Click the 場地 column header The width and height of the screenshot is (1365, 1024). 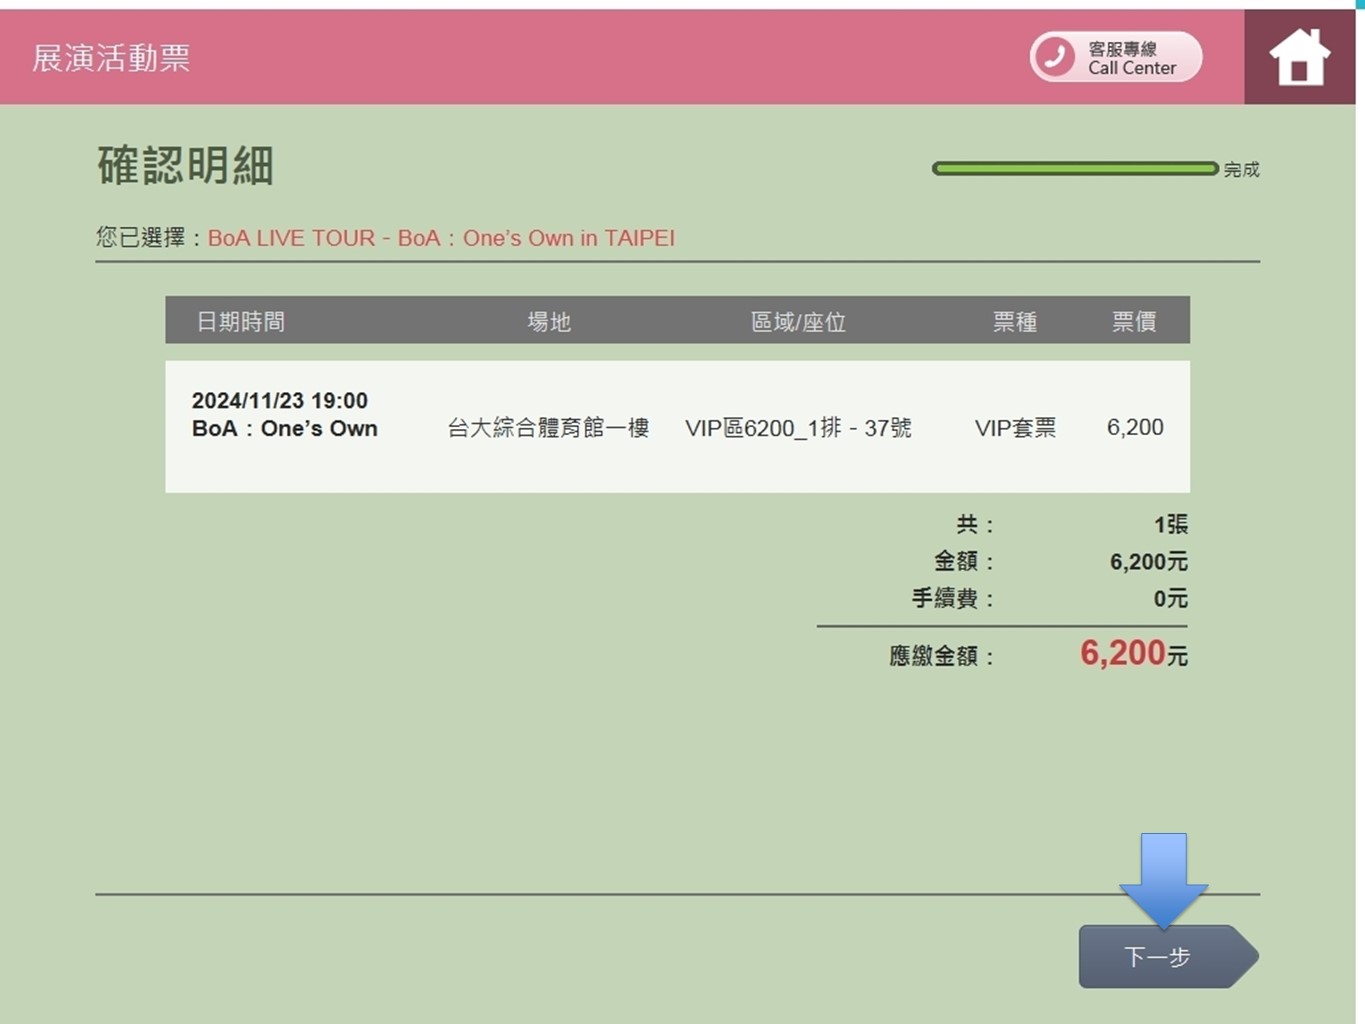[549, 322]
